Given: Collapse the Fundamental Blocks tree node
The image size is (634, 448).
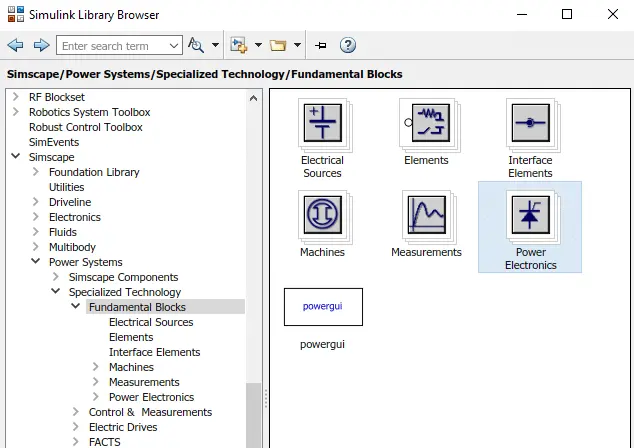Looking at the screenshot, I should (75, 307).
